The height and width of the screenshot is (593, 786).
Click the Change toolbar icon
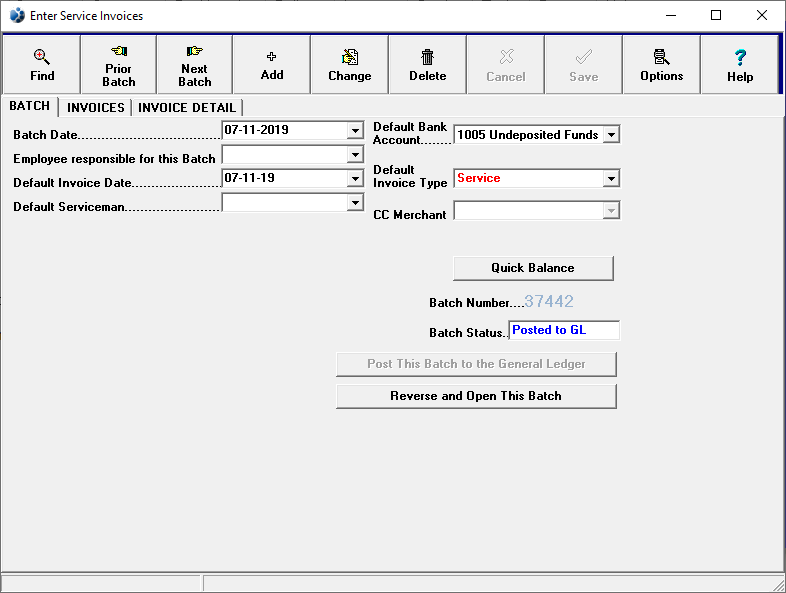349,57
